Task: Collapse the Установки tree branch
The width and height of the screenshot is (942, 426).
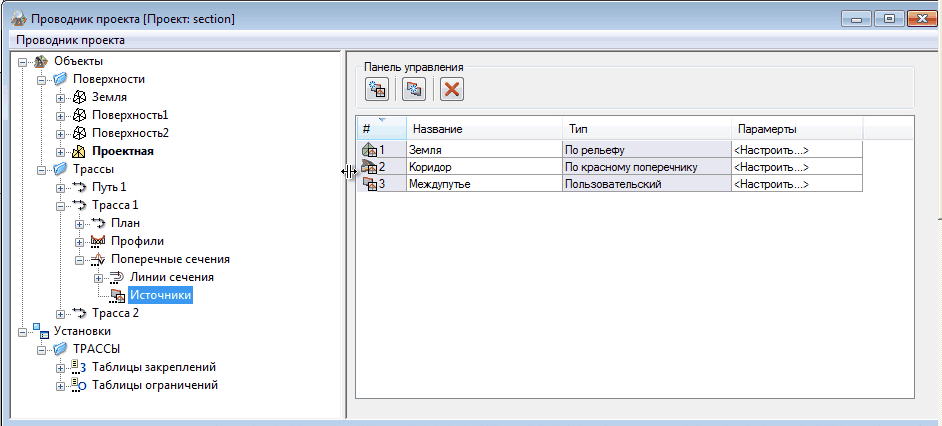Action: [x=23, y=331]
